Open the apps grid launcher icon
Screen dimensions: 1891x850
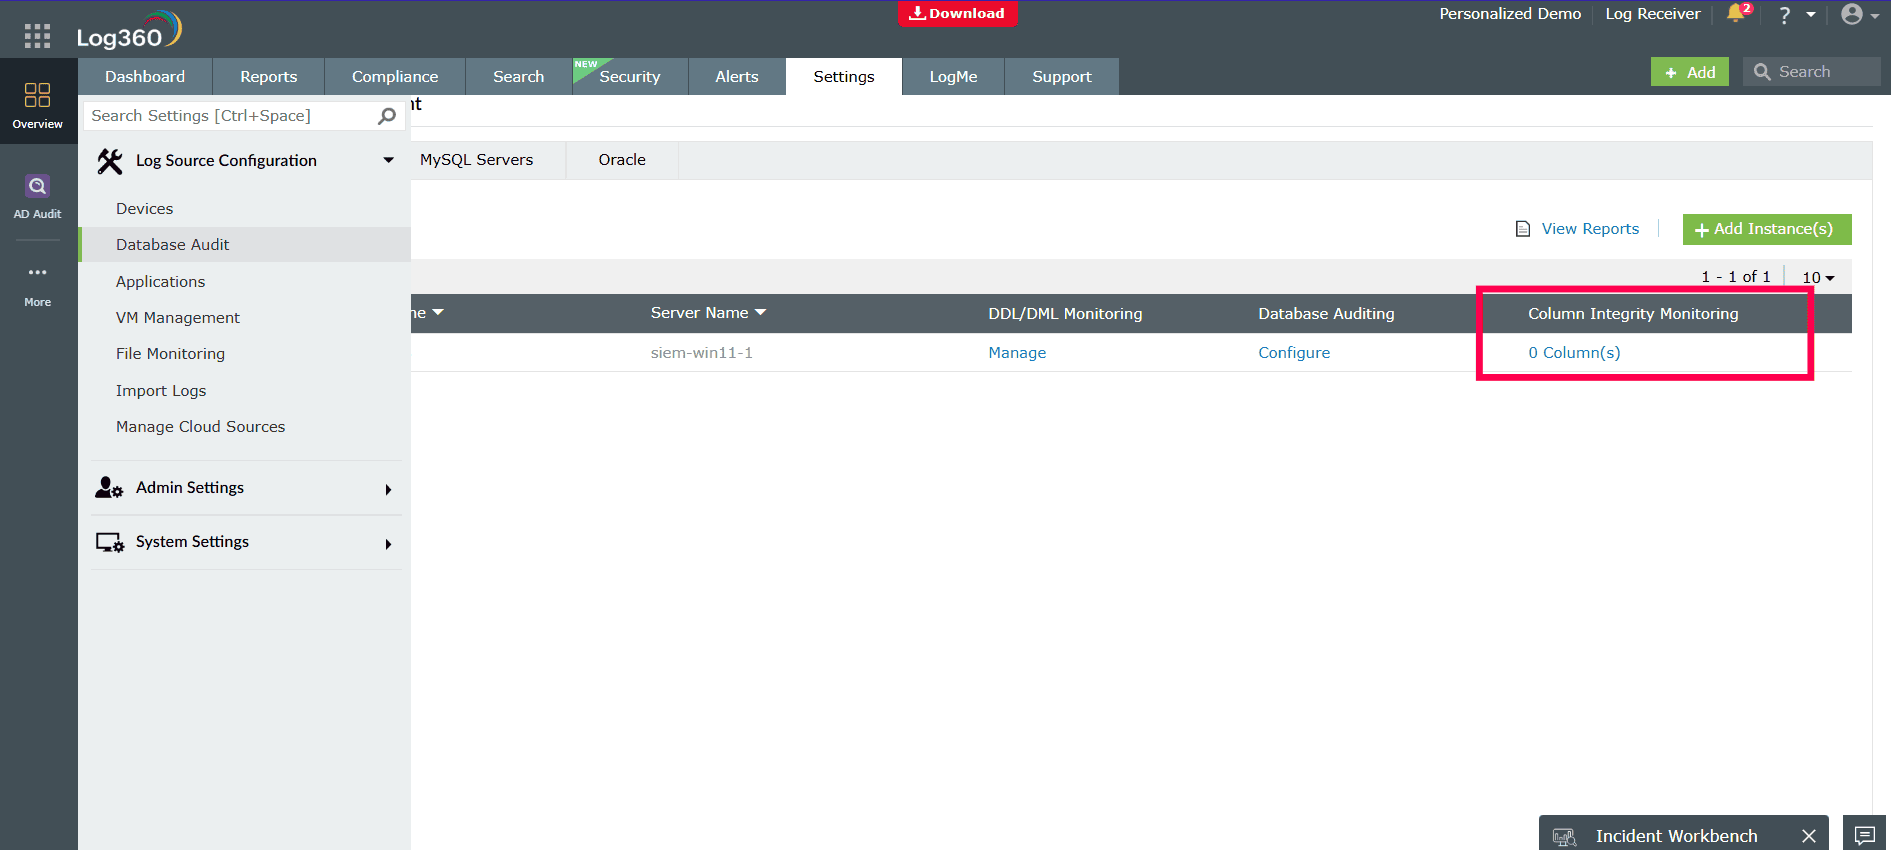click(x=37, y=36)
